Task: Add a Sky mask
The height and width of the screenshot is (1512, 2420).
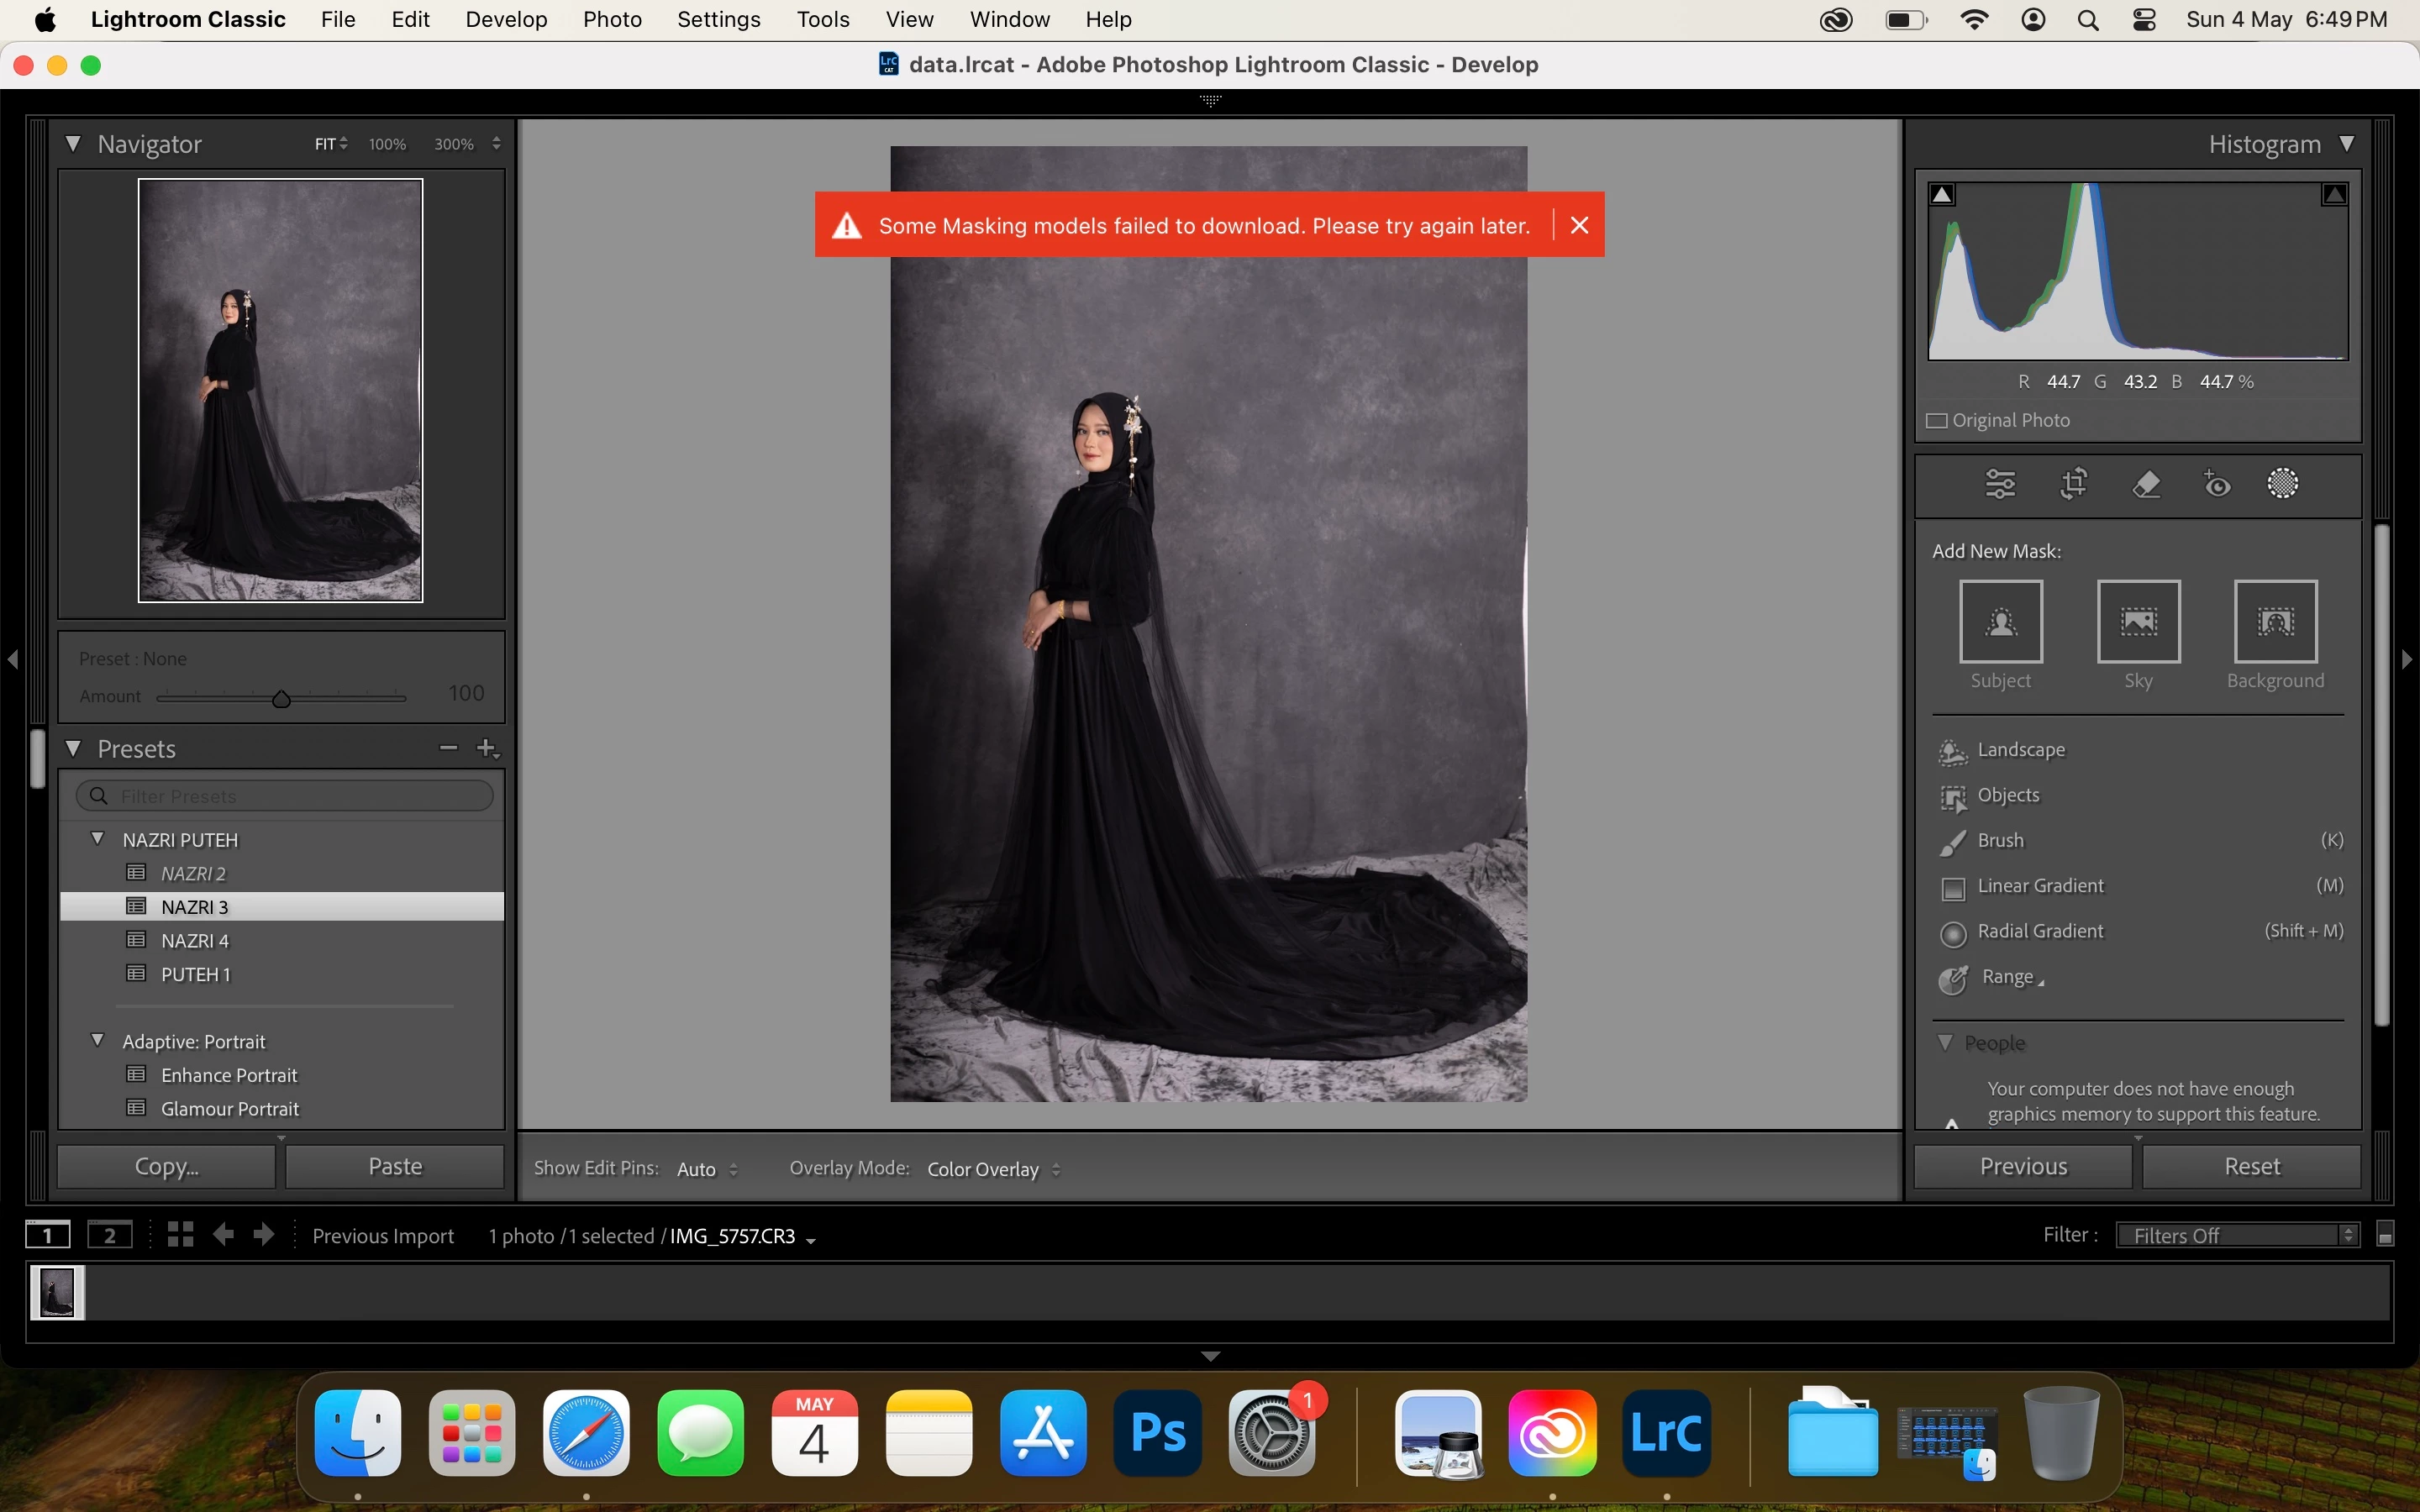Action: point(2138,621)
